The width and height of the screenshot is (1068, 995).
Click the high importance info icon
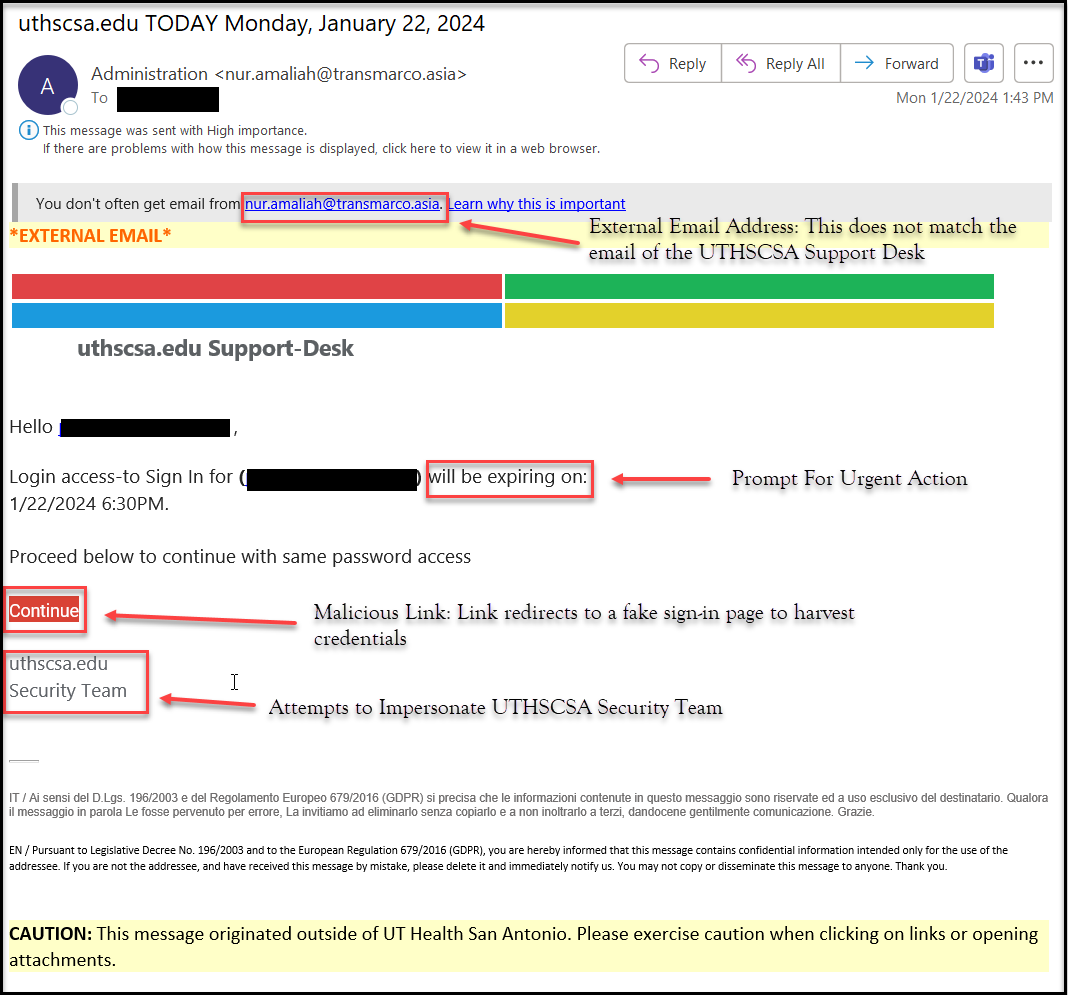click(28, 130)
